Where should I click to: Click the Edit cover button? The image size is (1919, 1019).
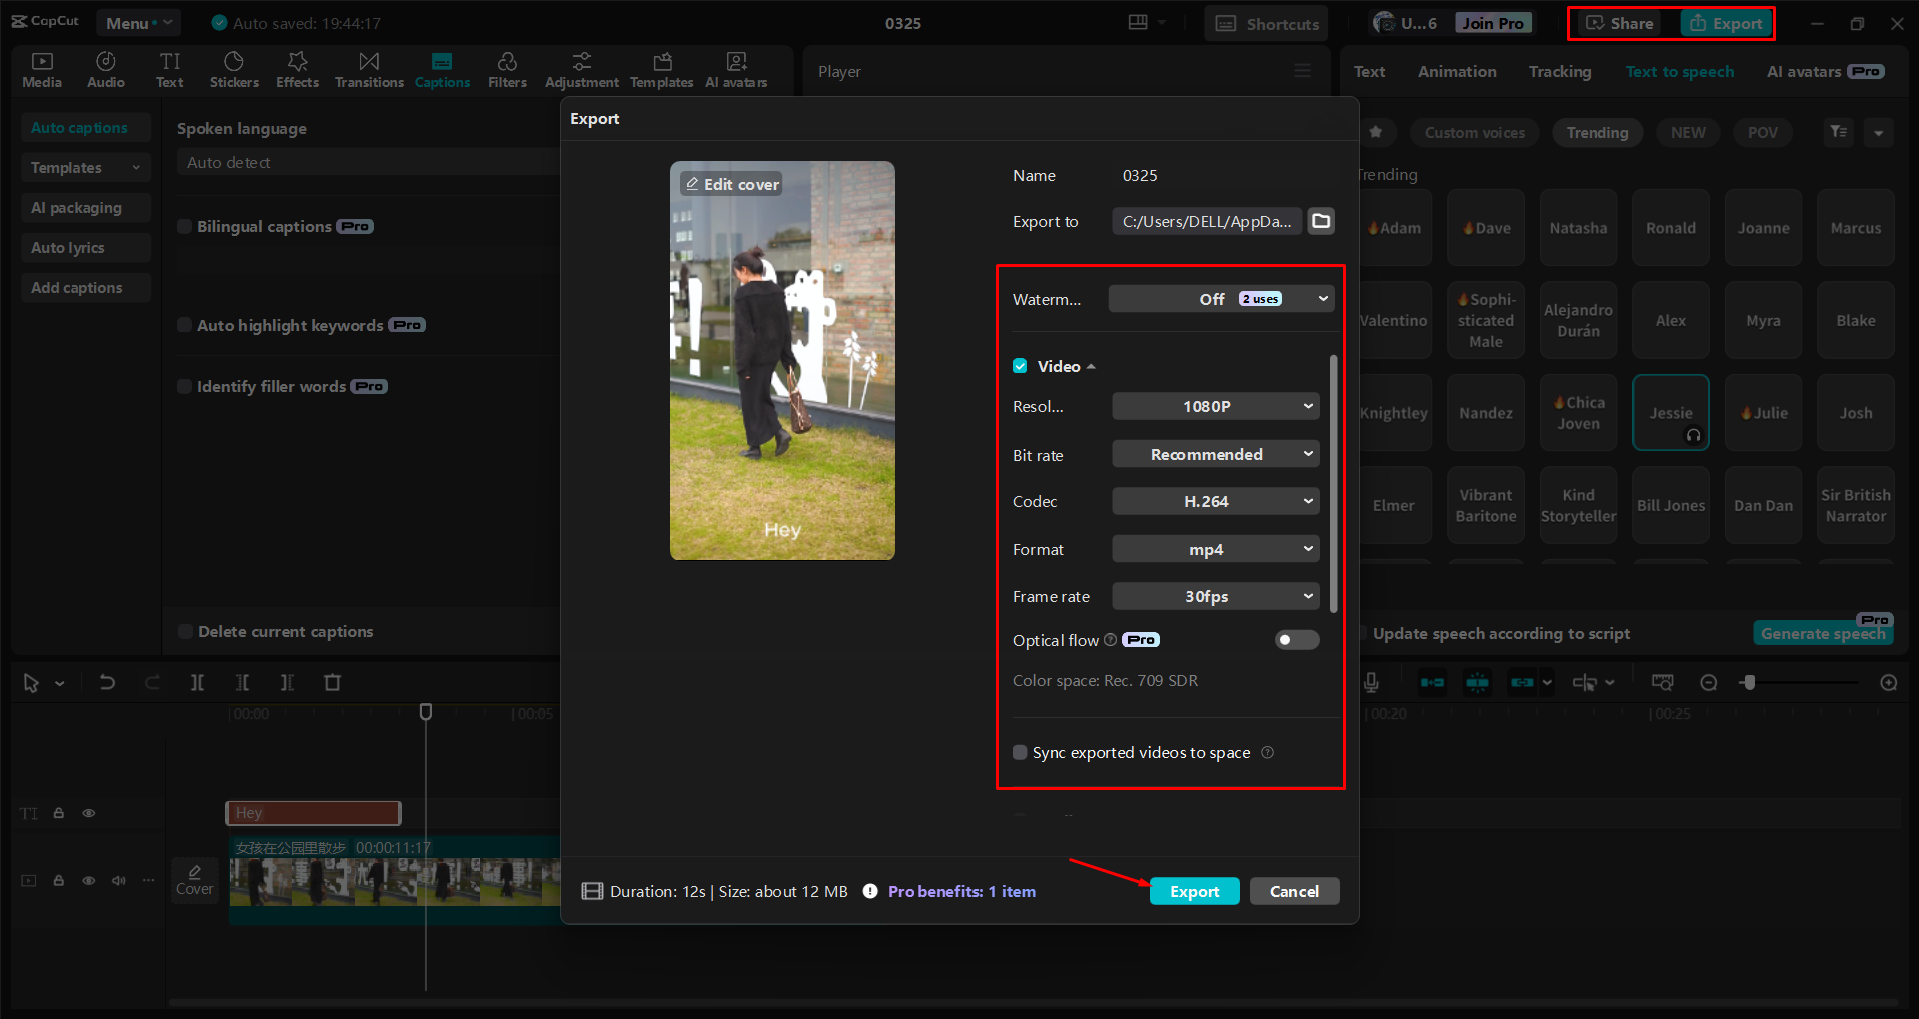[x=731, y=184]
